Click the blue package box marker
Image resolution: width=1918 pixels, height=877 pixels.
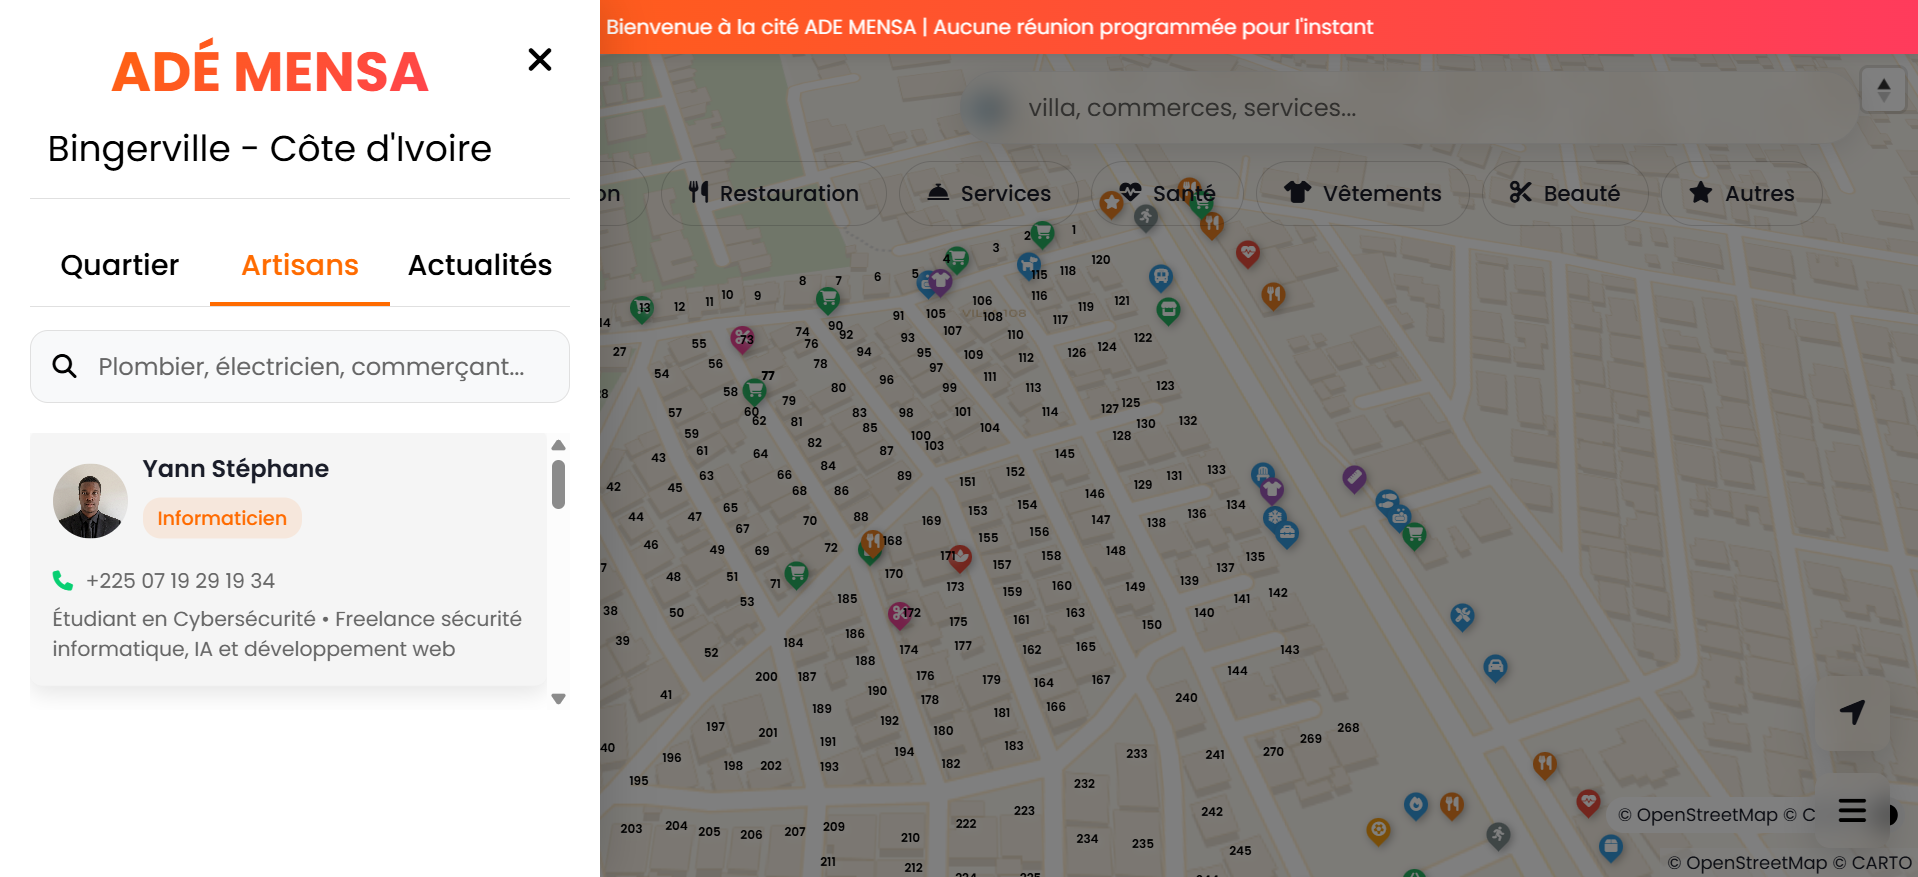(x=1610, y=848)
